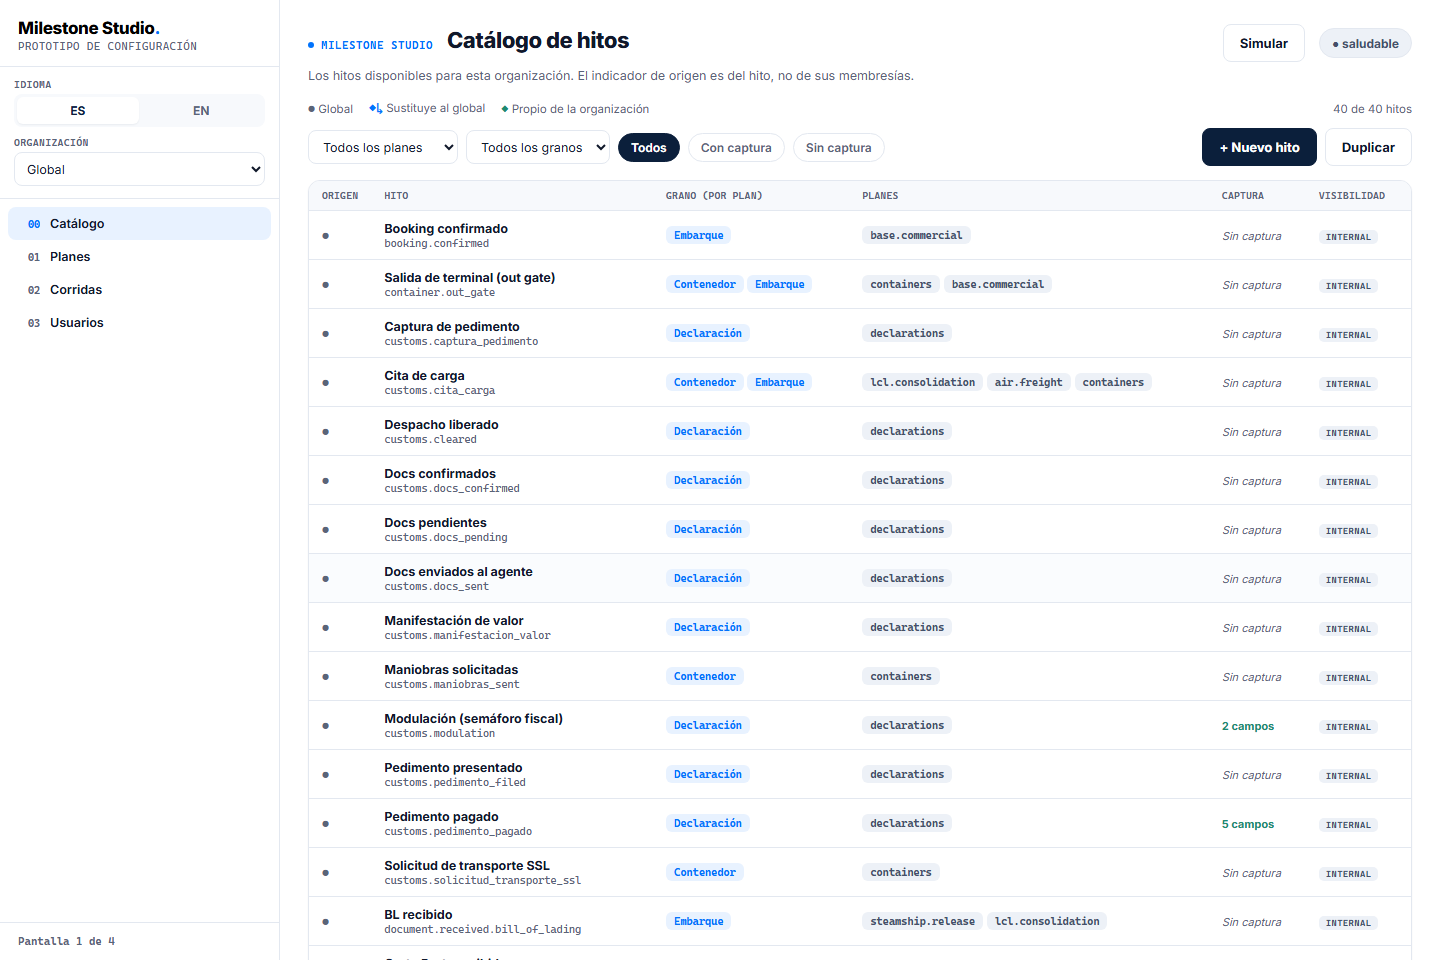The image size is (1440, 960).
Task: Open the Organización dropdown set to Global
Action: 139,169
